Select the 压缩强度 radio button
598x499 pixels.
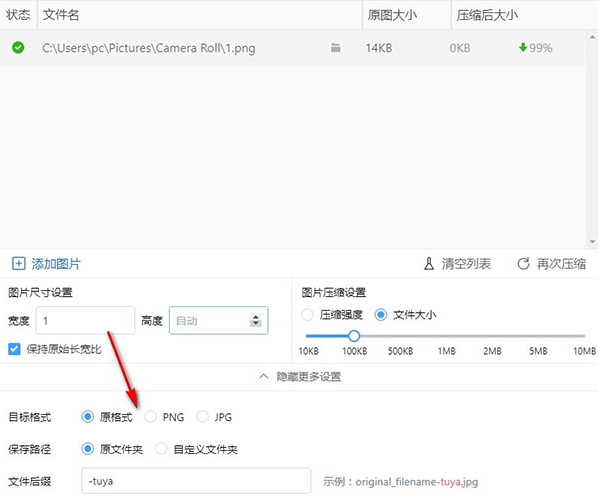pyautogui.click(x=307, y=315)
